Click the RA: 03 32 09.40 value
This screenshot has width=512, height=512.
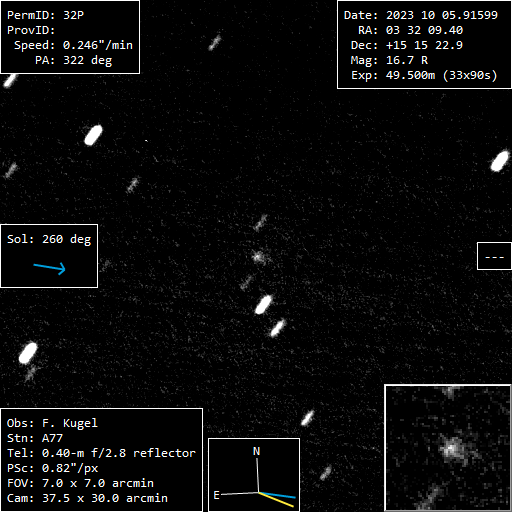[410, 30]
